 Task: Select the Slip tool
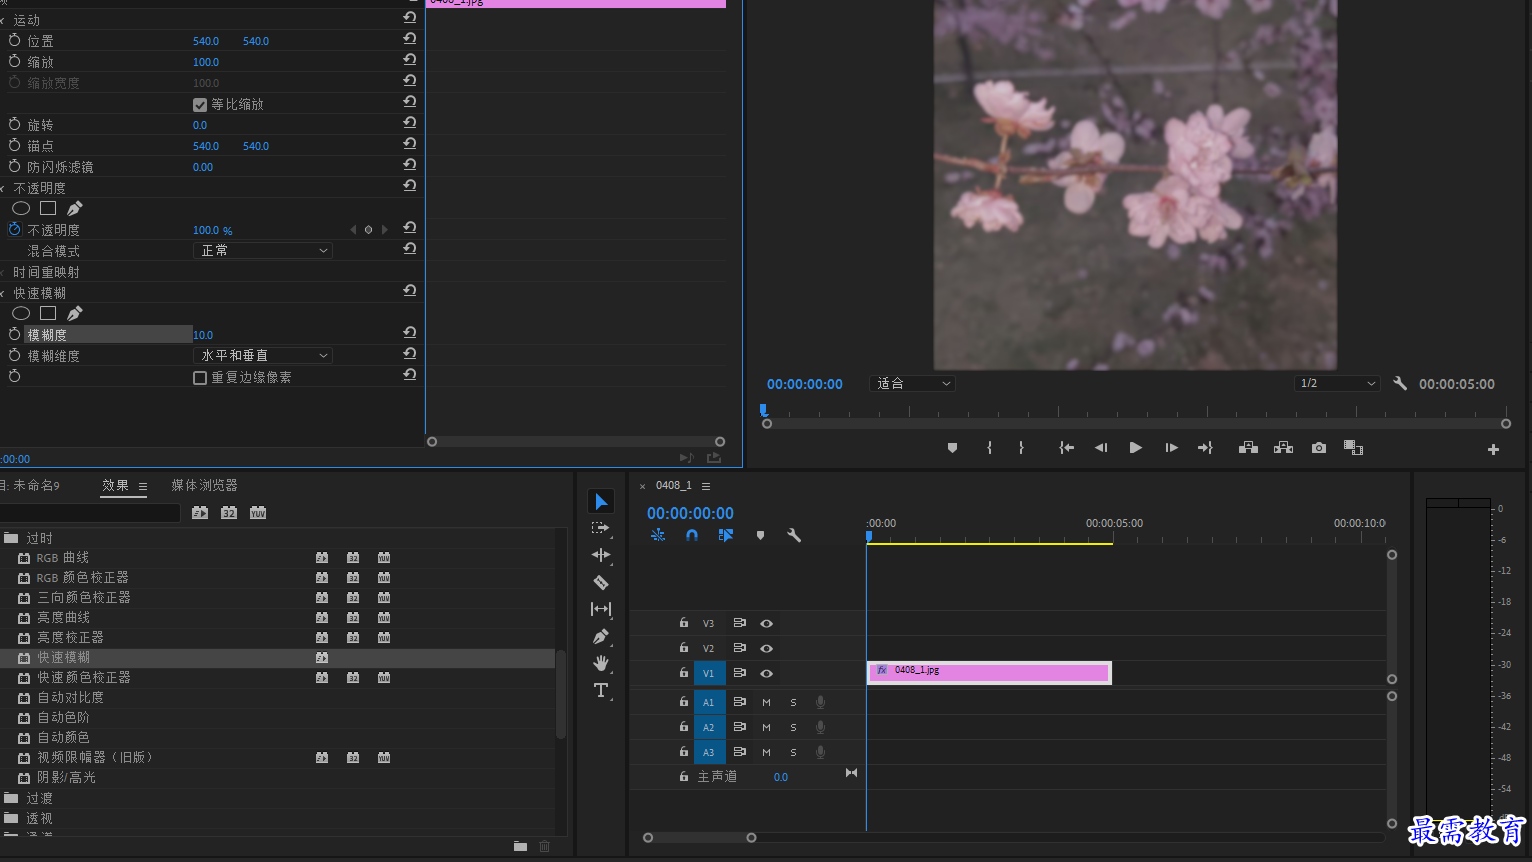pyautogui.click(x=601, y=609)
